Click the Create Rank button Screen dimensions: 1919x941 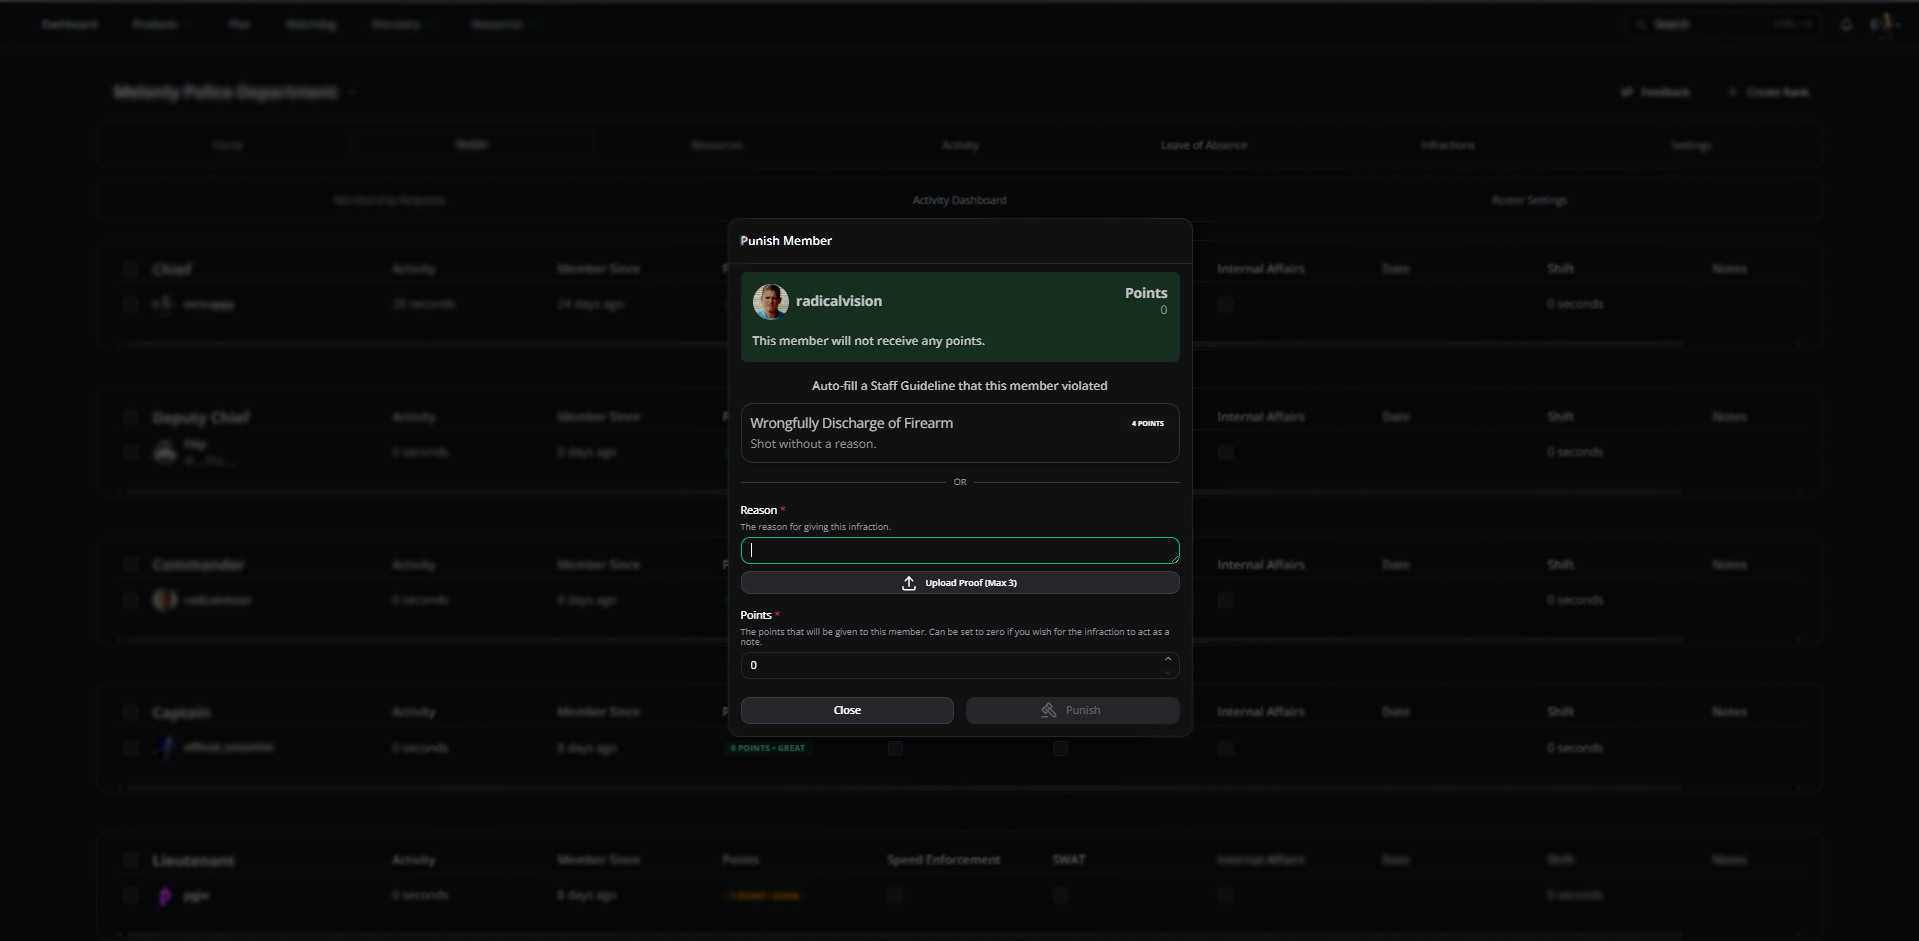coord(1768,92)
